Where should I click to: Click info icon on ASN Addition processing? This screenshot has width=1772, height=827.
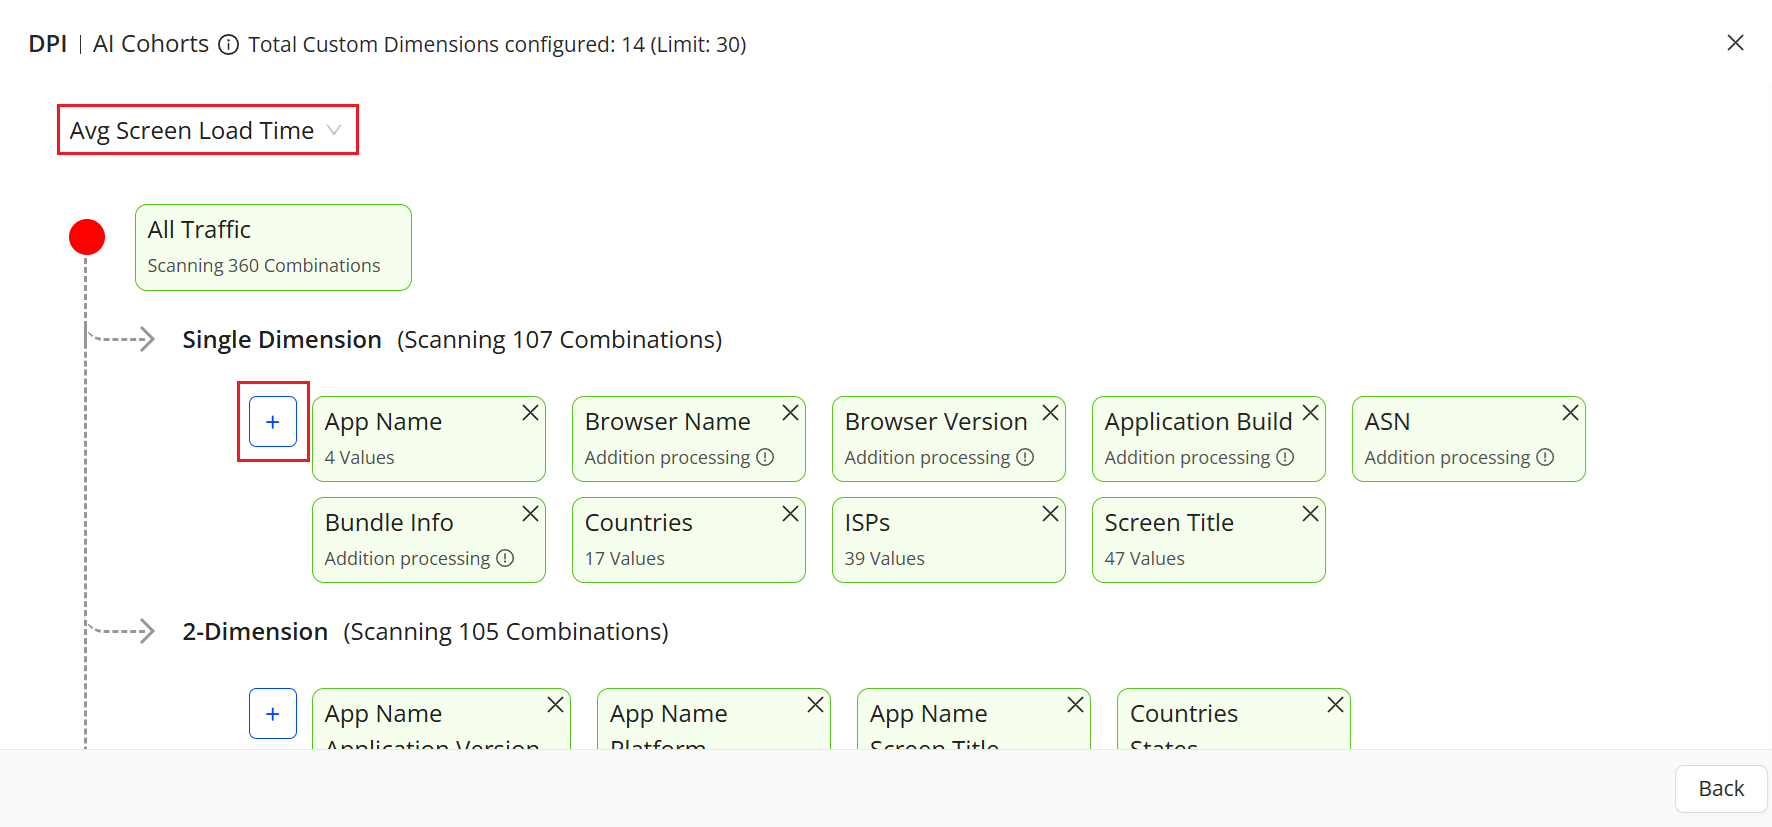1546,457
